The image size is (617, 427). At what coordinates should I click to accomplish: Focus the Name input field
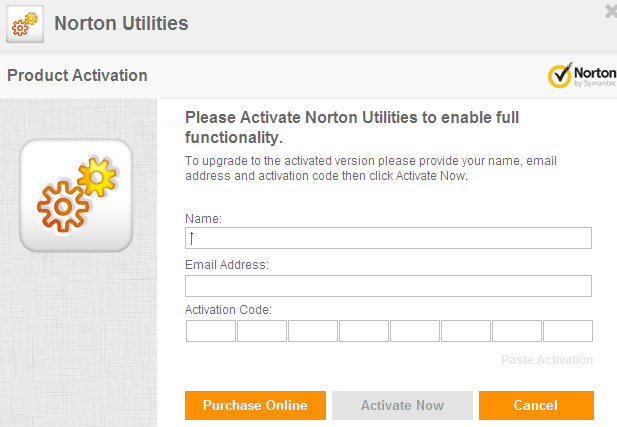pyautogui.click(x=388, y=238)
